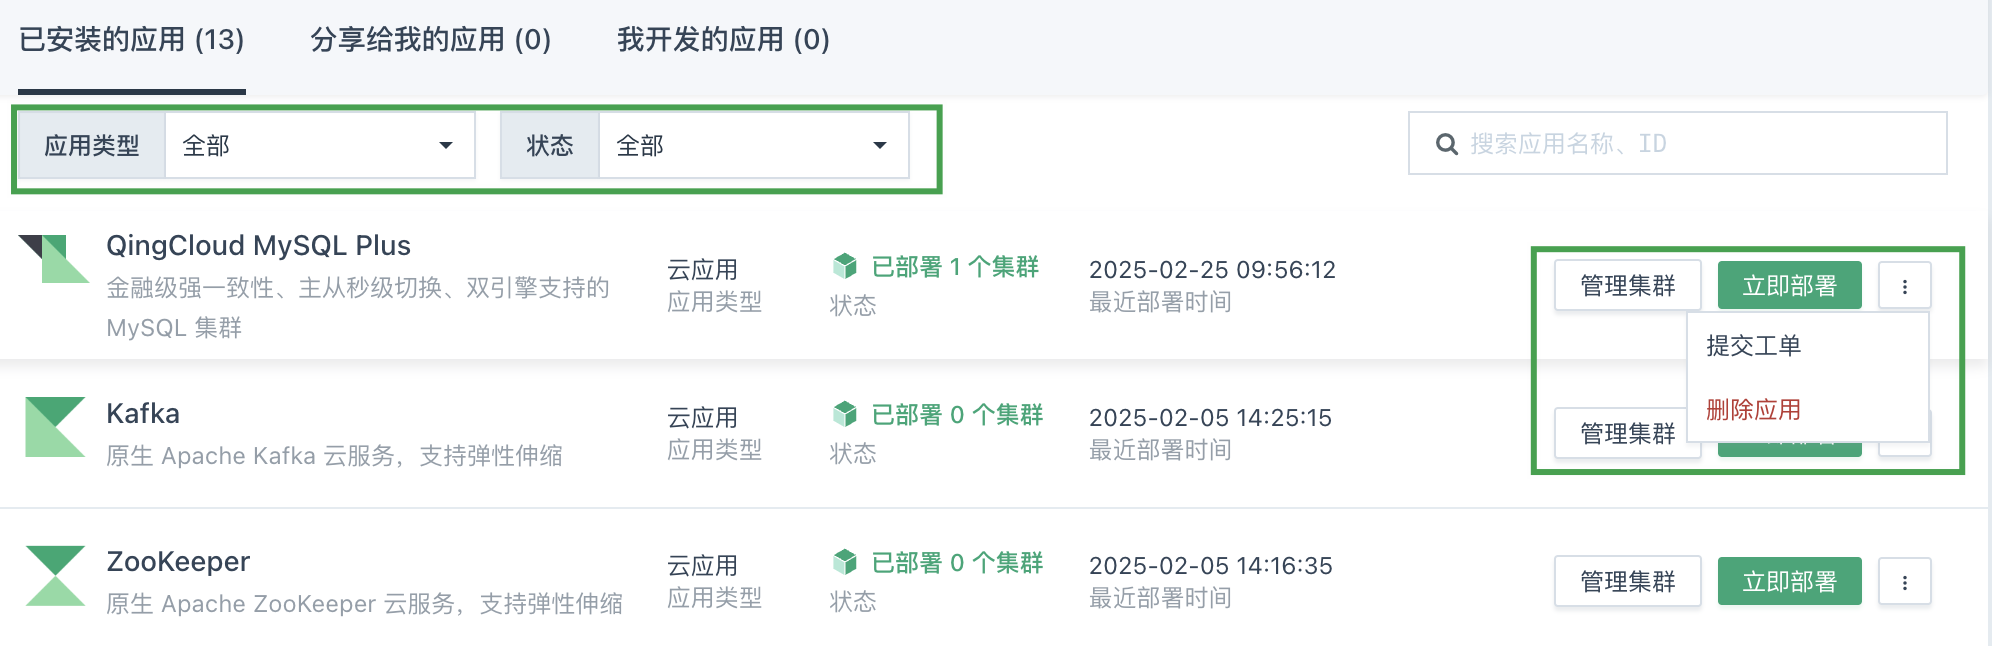Switch to 分享给我的应用 tab
The image size is (1992, 646).
(430, 40)
